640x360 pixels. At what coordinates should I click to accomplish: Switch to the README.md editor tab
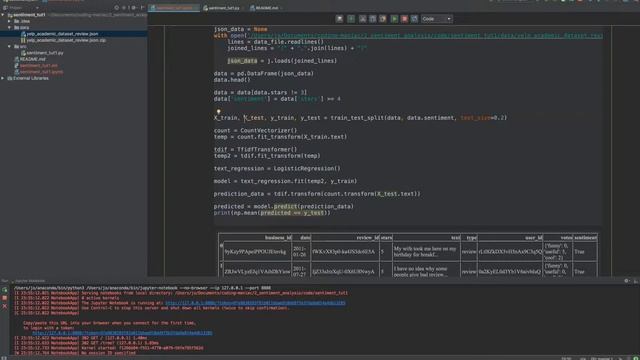coord(266,8)
